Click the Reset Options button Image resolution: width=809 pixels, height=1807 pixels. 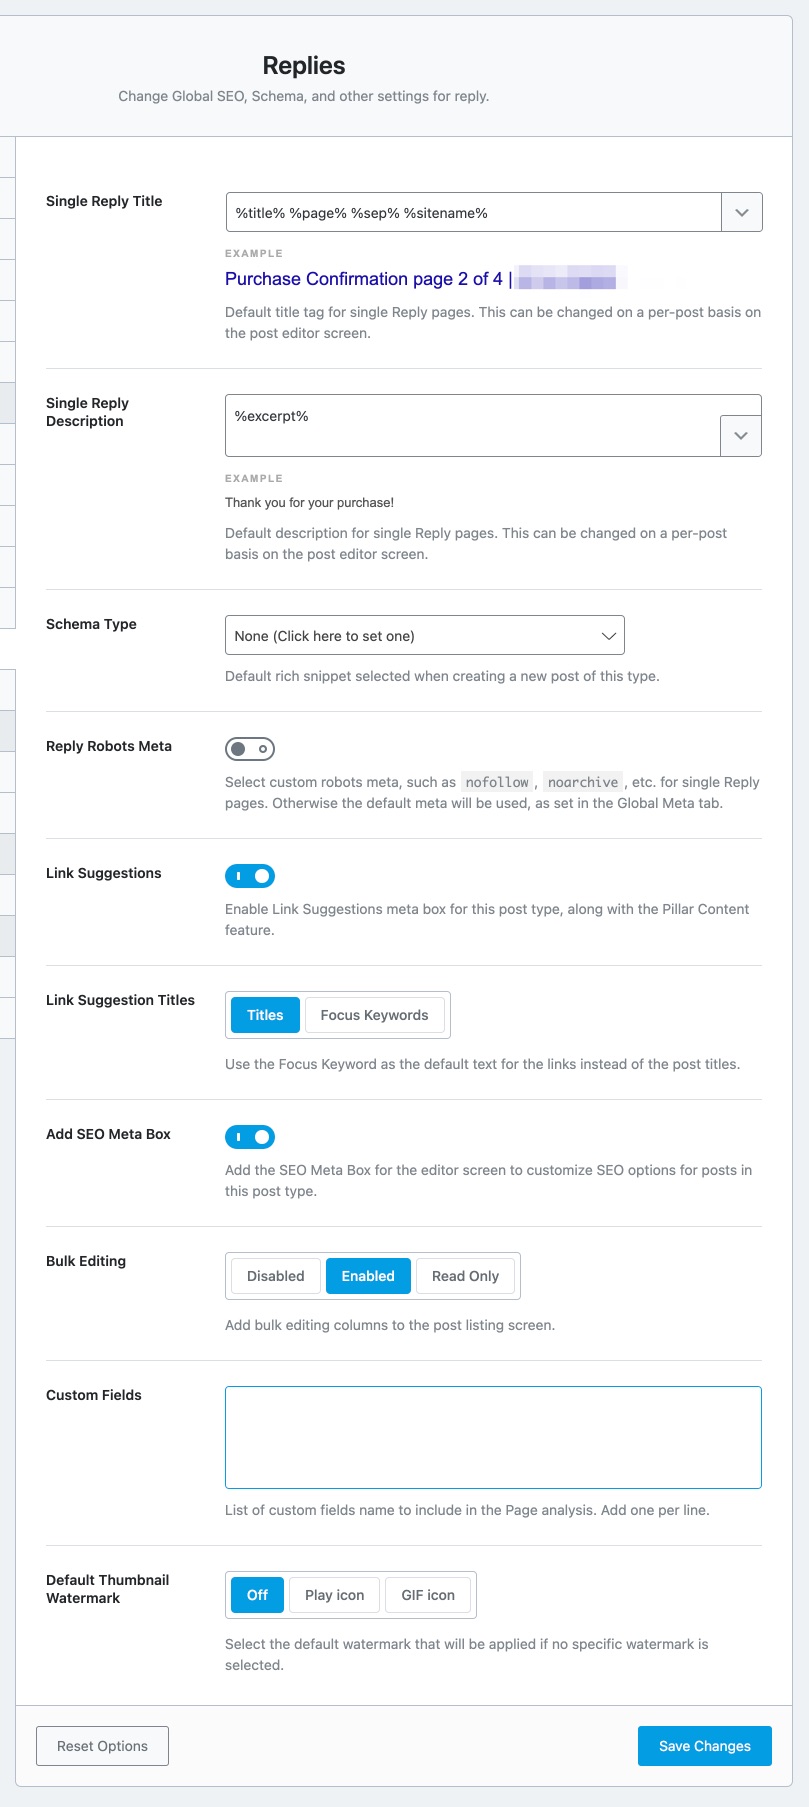click(x=102, y=1746)
